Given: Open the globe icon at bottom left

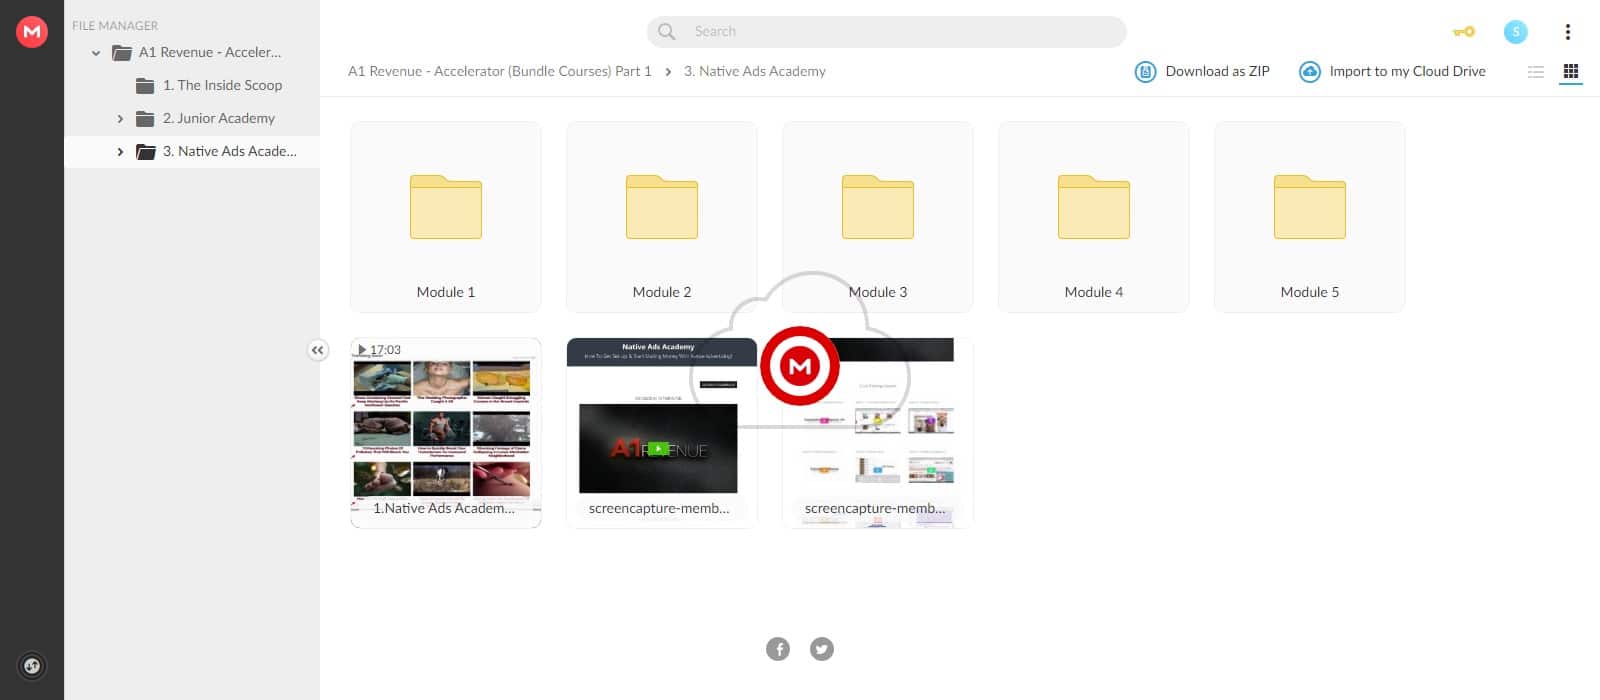Looking at the screenshot, I should tap(32, 666).
